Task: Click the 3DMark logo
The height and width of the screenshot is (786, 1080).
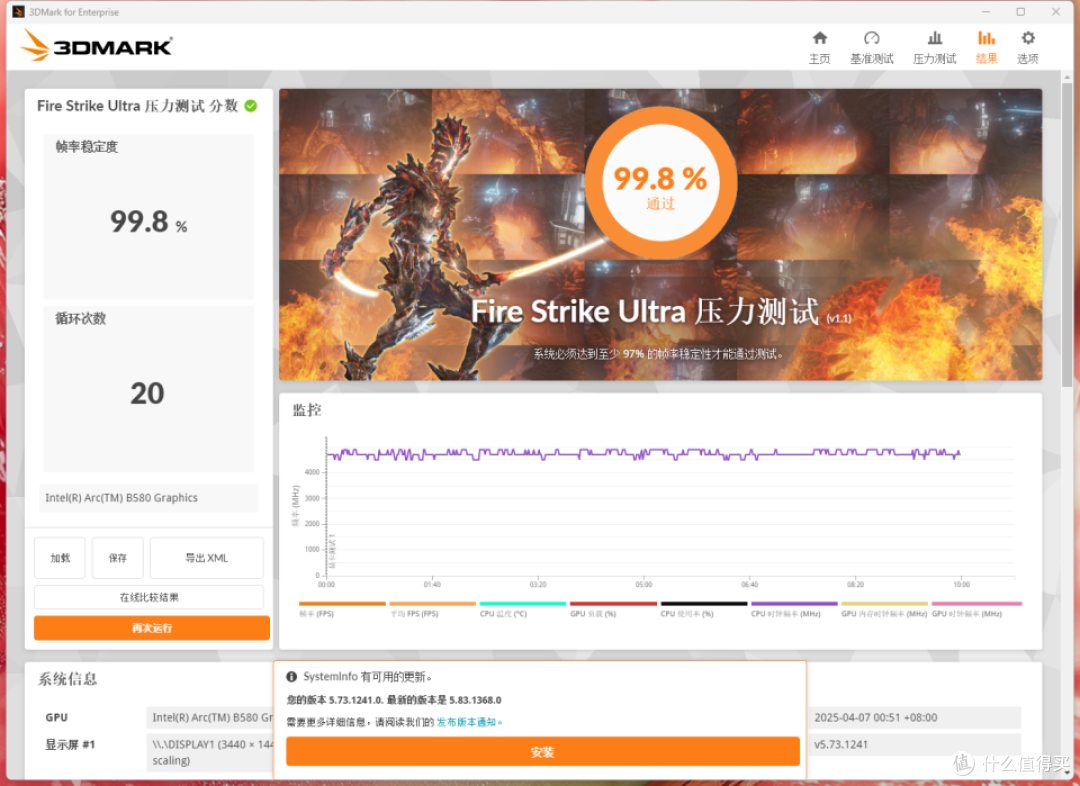Action: (x=96, y=45)
